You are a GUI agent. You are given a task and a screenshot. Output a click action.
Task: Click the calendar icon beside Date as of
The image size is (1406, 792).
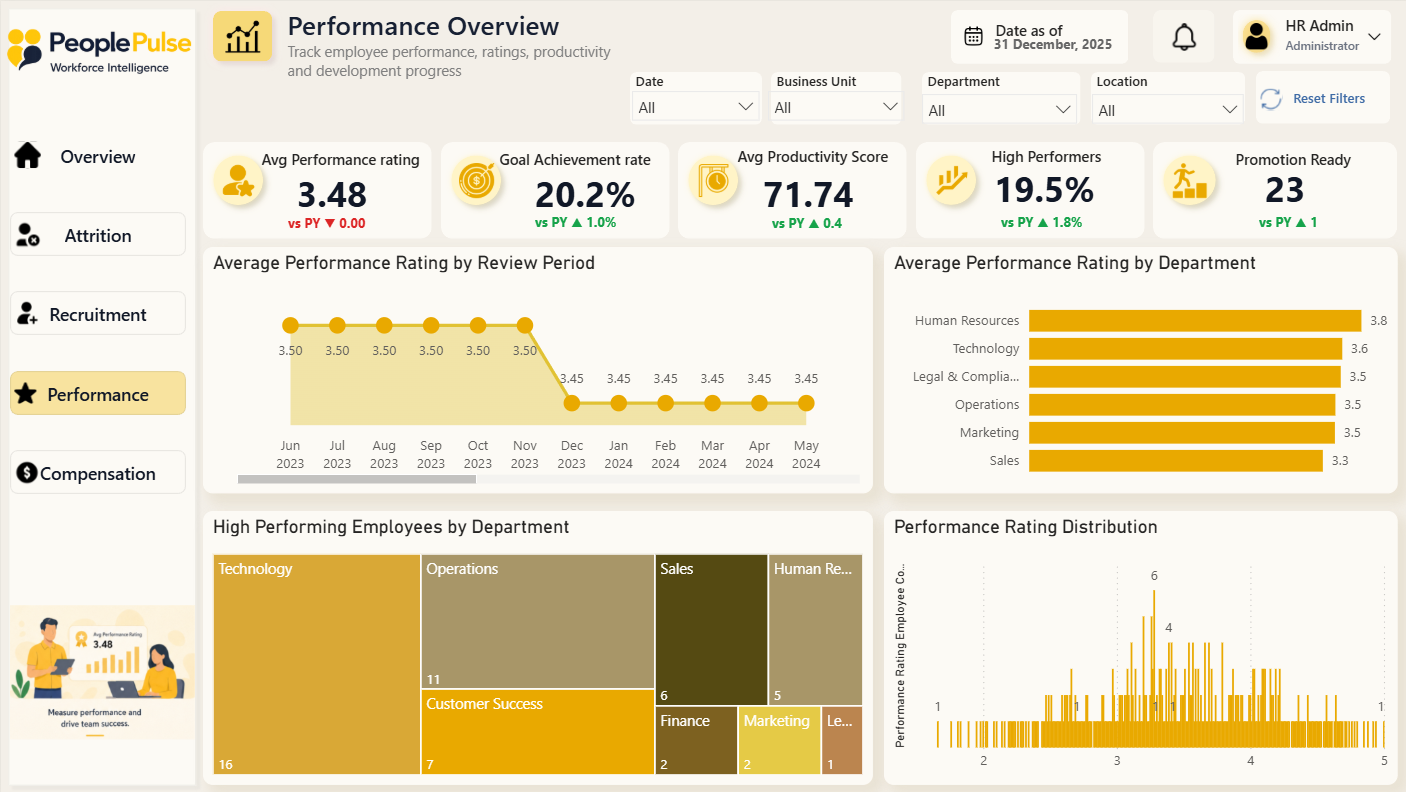point(973,37)
